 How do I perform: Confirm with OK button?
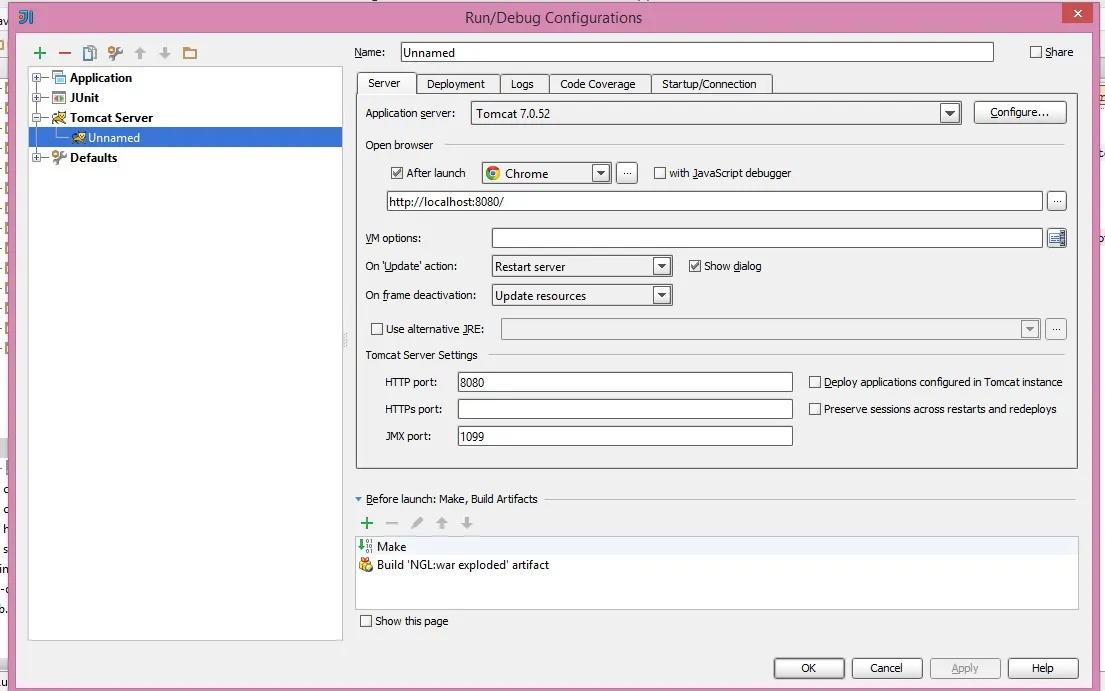(809, 668)
